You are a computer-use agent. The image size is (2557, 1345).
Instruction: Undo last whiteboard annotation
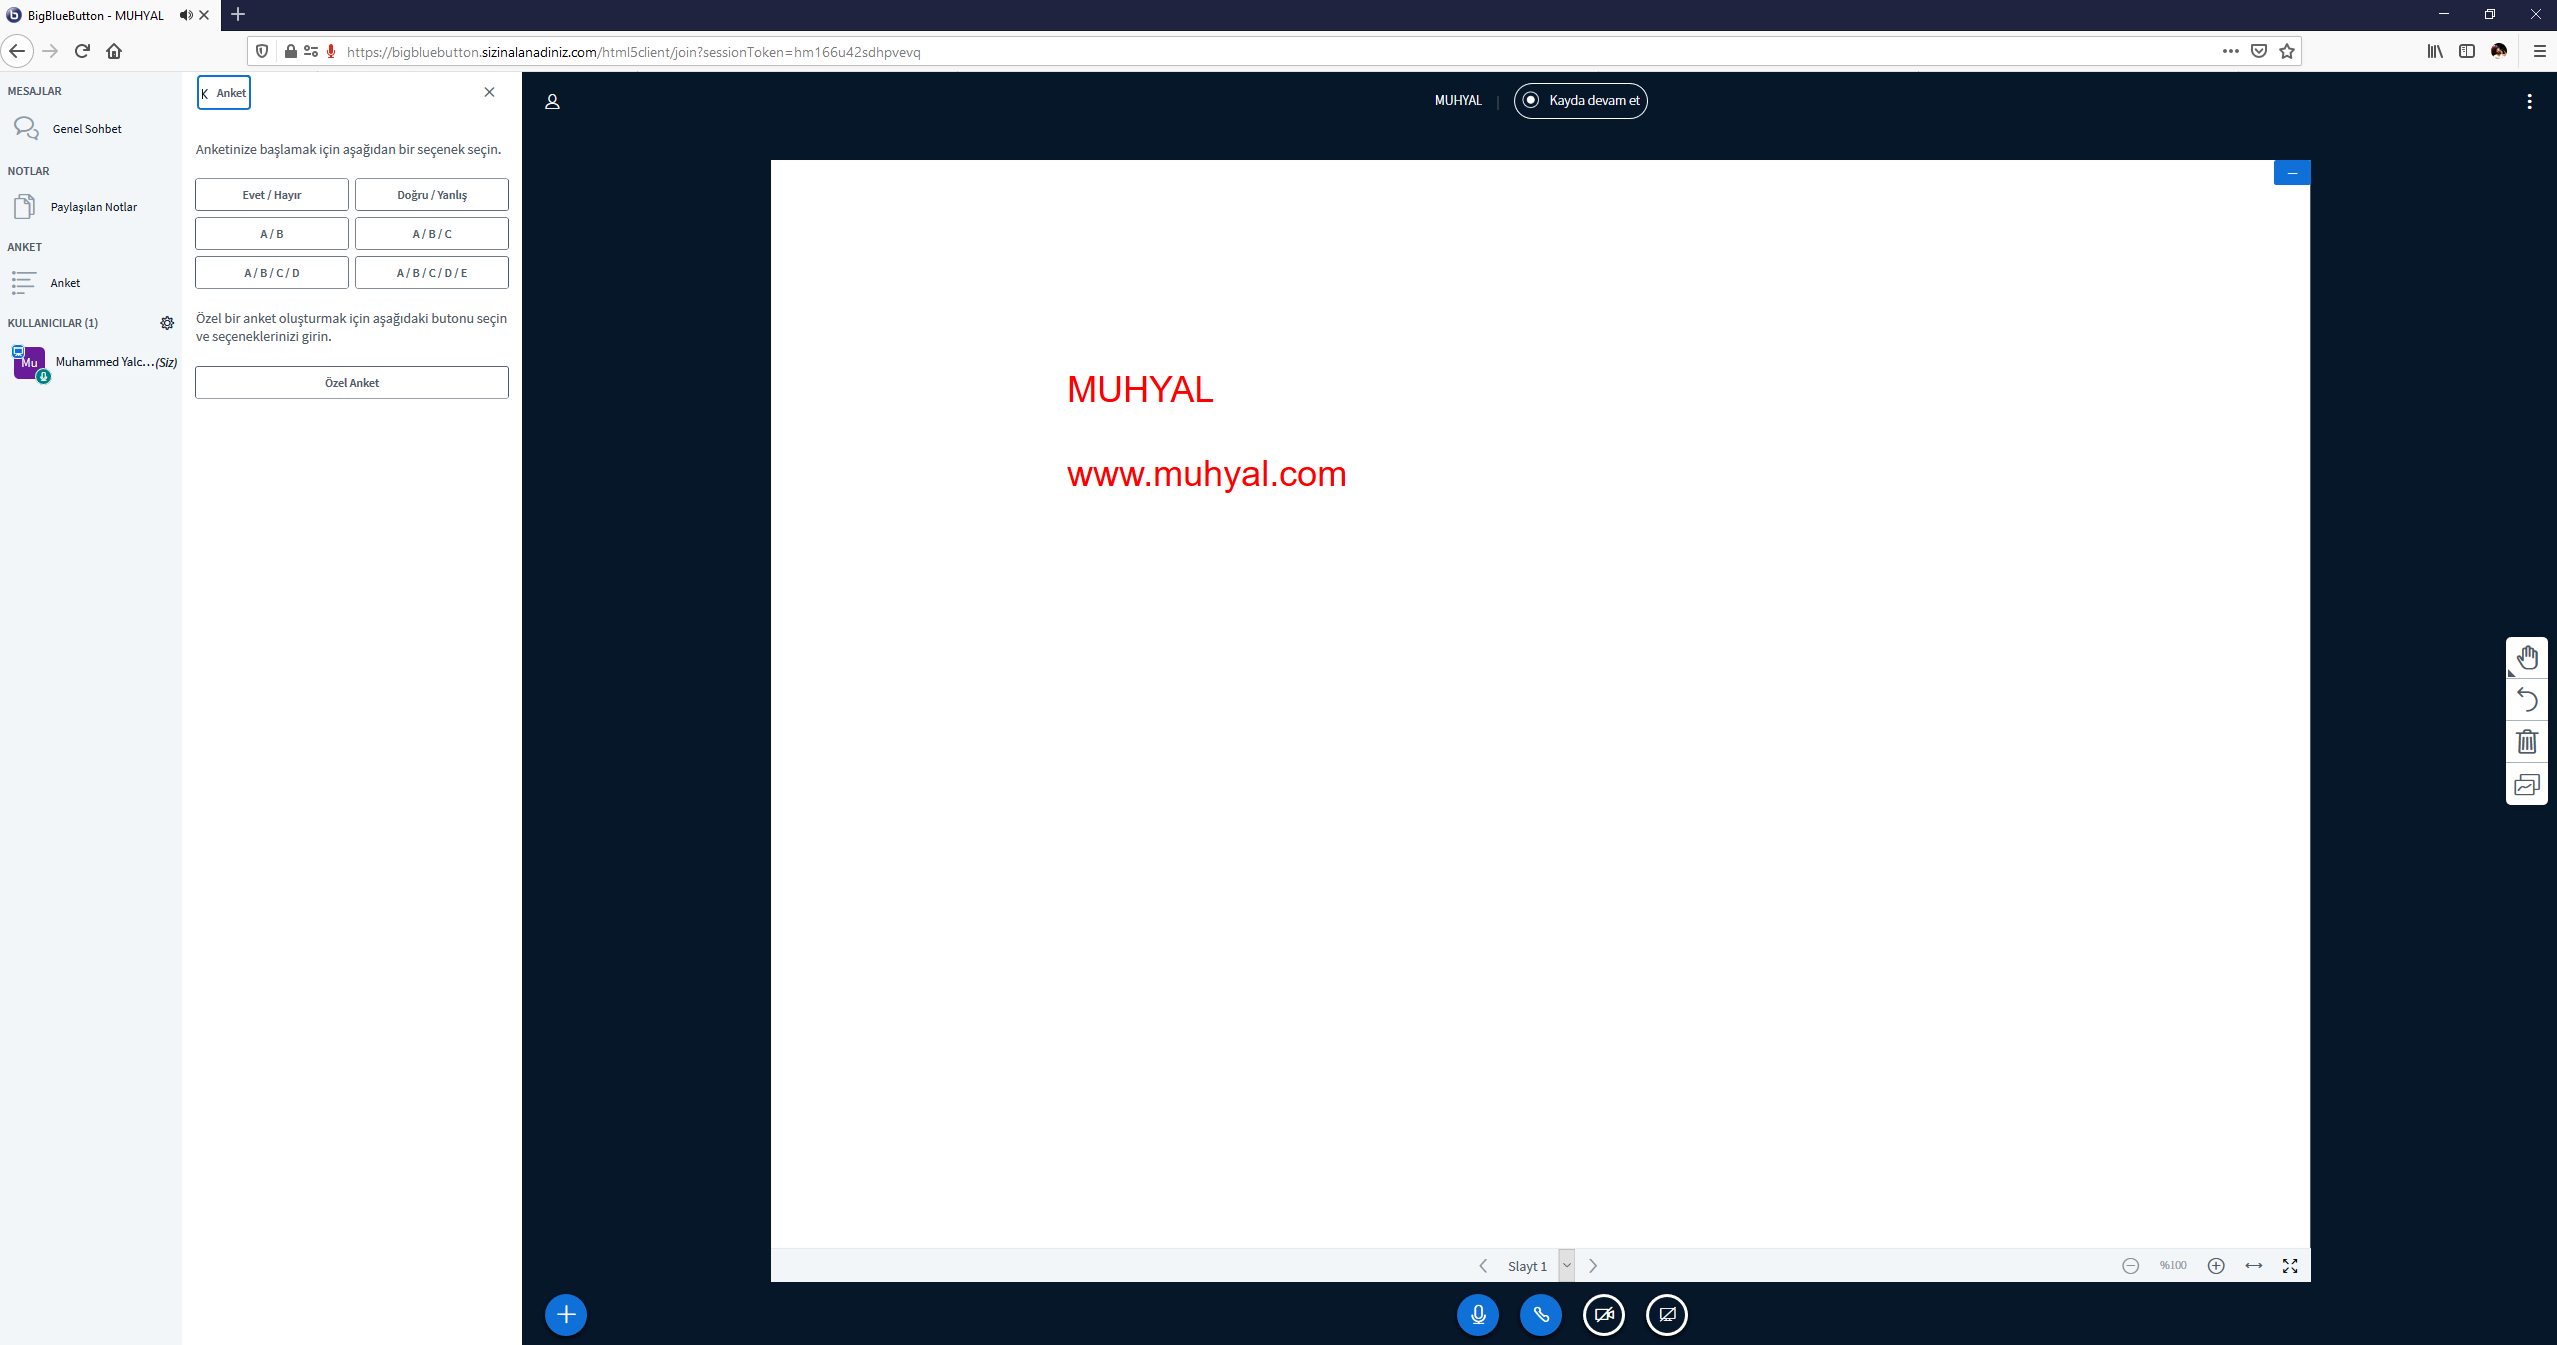[2527, 700]
